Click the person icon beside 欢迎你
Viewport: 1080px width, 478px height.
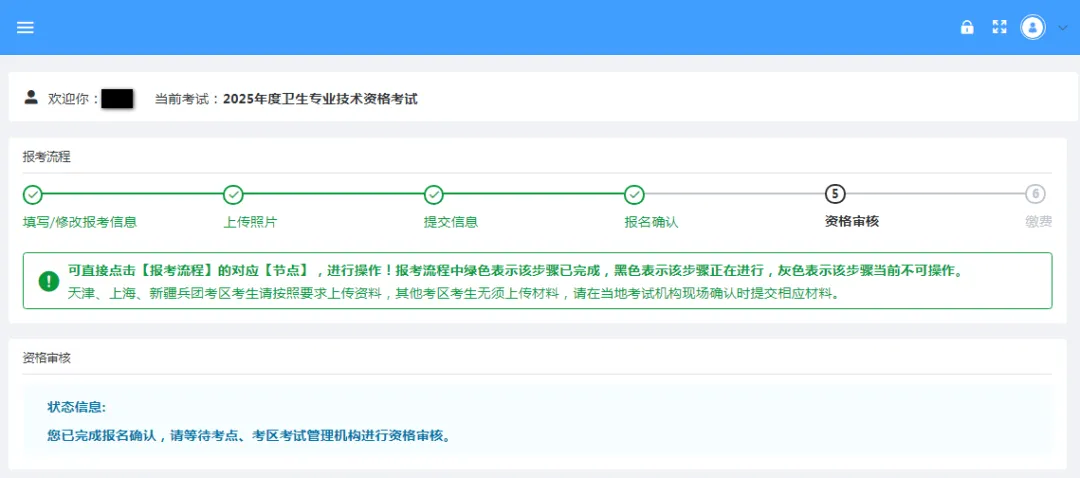click(x=31, y=98)
